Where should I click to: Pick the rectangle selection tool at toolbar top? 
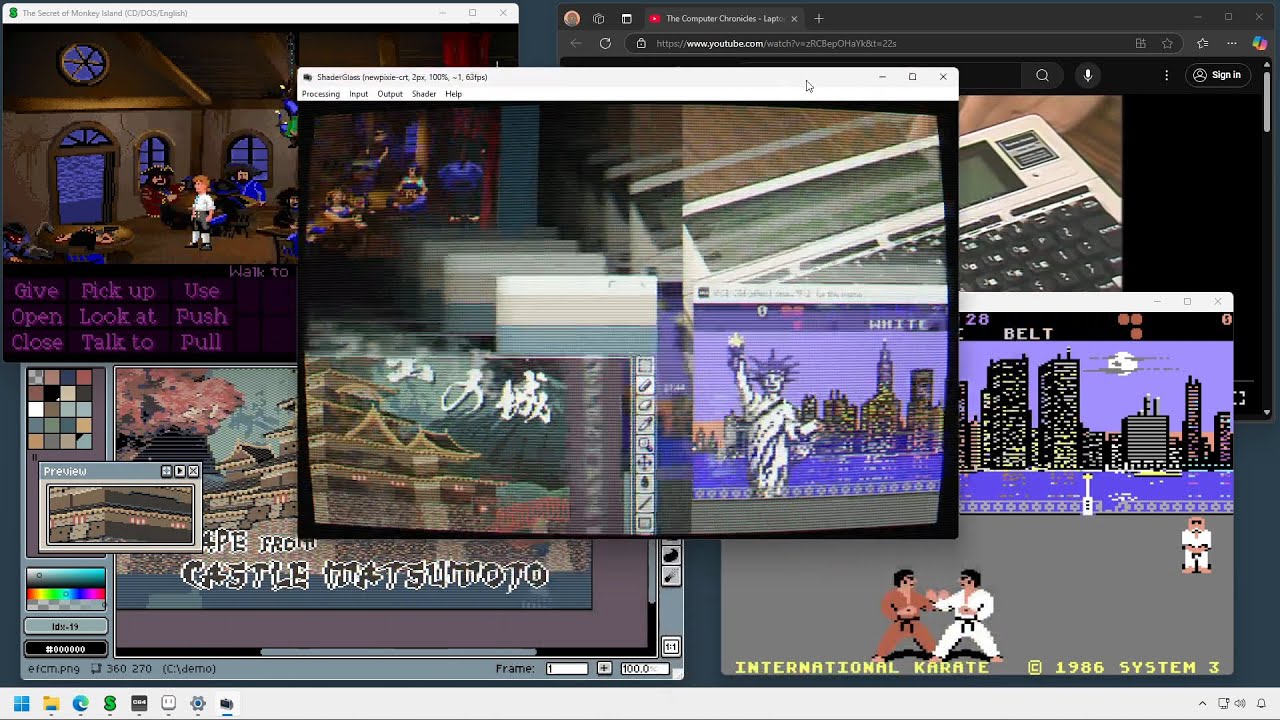pos(644,363)
